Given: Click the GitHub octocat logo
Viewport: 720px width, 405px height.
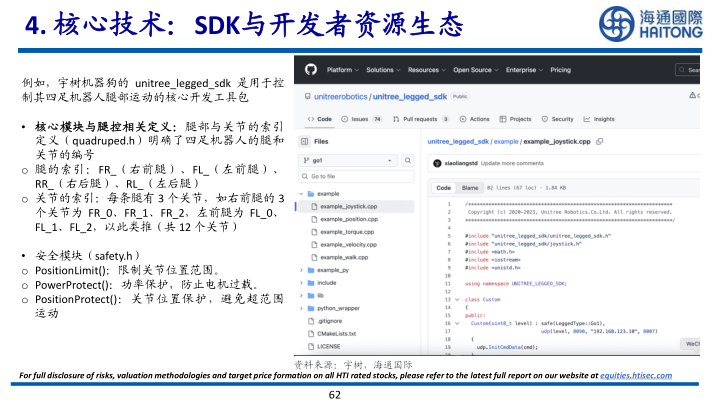Looking at the screenshot, I should [311, 70].
